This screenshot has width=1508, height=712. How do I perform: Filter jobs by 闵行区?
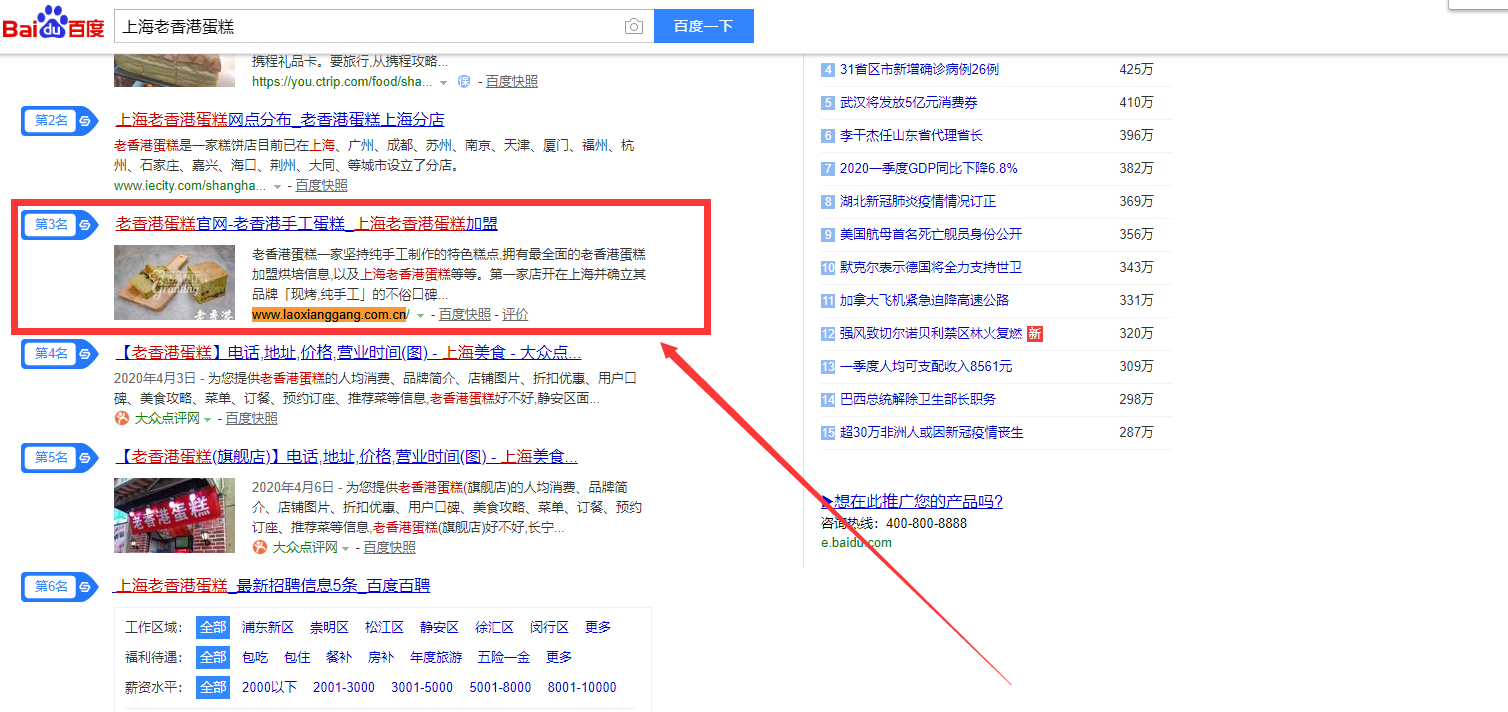coord(549,627)
